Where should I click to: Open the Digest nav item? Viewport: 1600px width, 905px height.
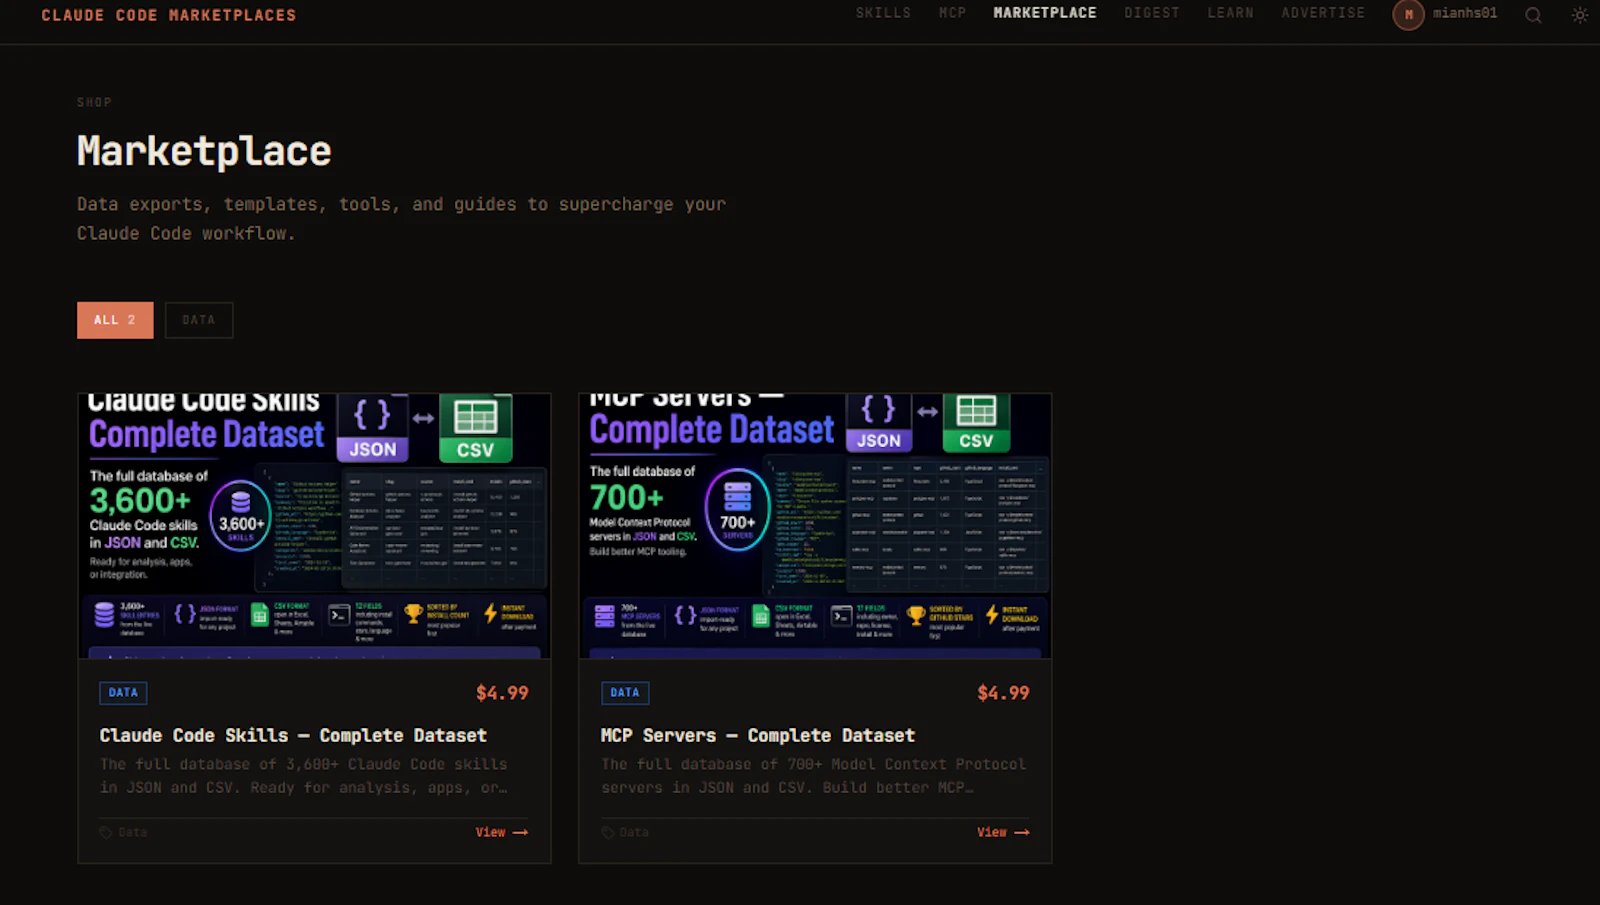(x=1152, y=13)
